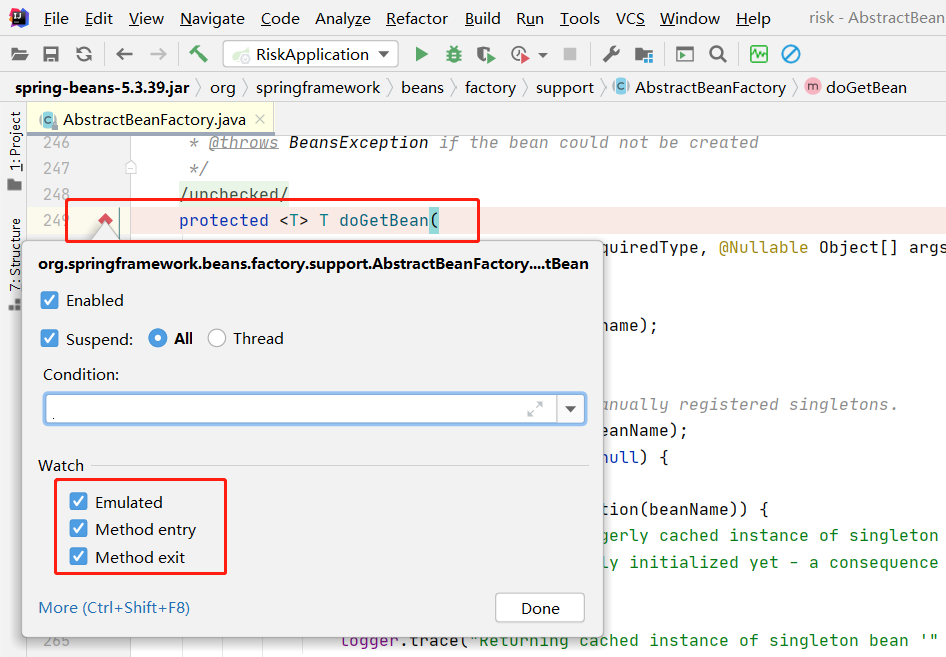Open the Code menu
The image size is (946, 657).
point(280,19)
